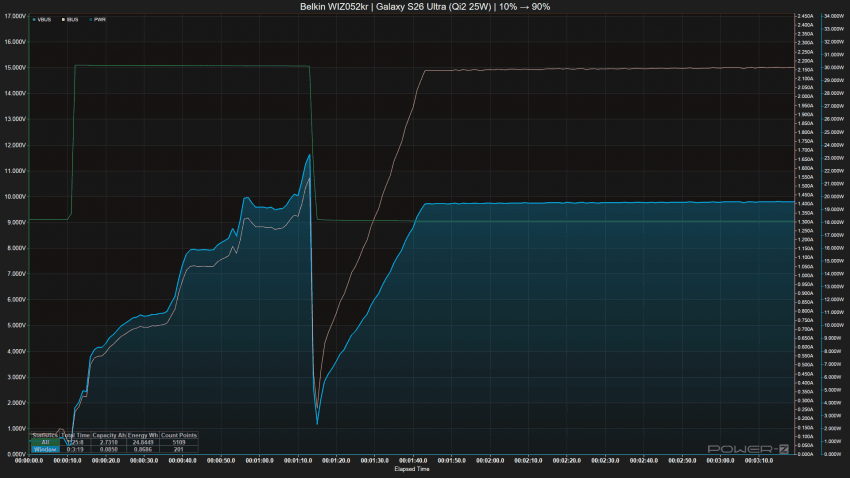Select the blue Window row in Statistics
The image size is (850, 478).
click(45, 449)
